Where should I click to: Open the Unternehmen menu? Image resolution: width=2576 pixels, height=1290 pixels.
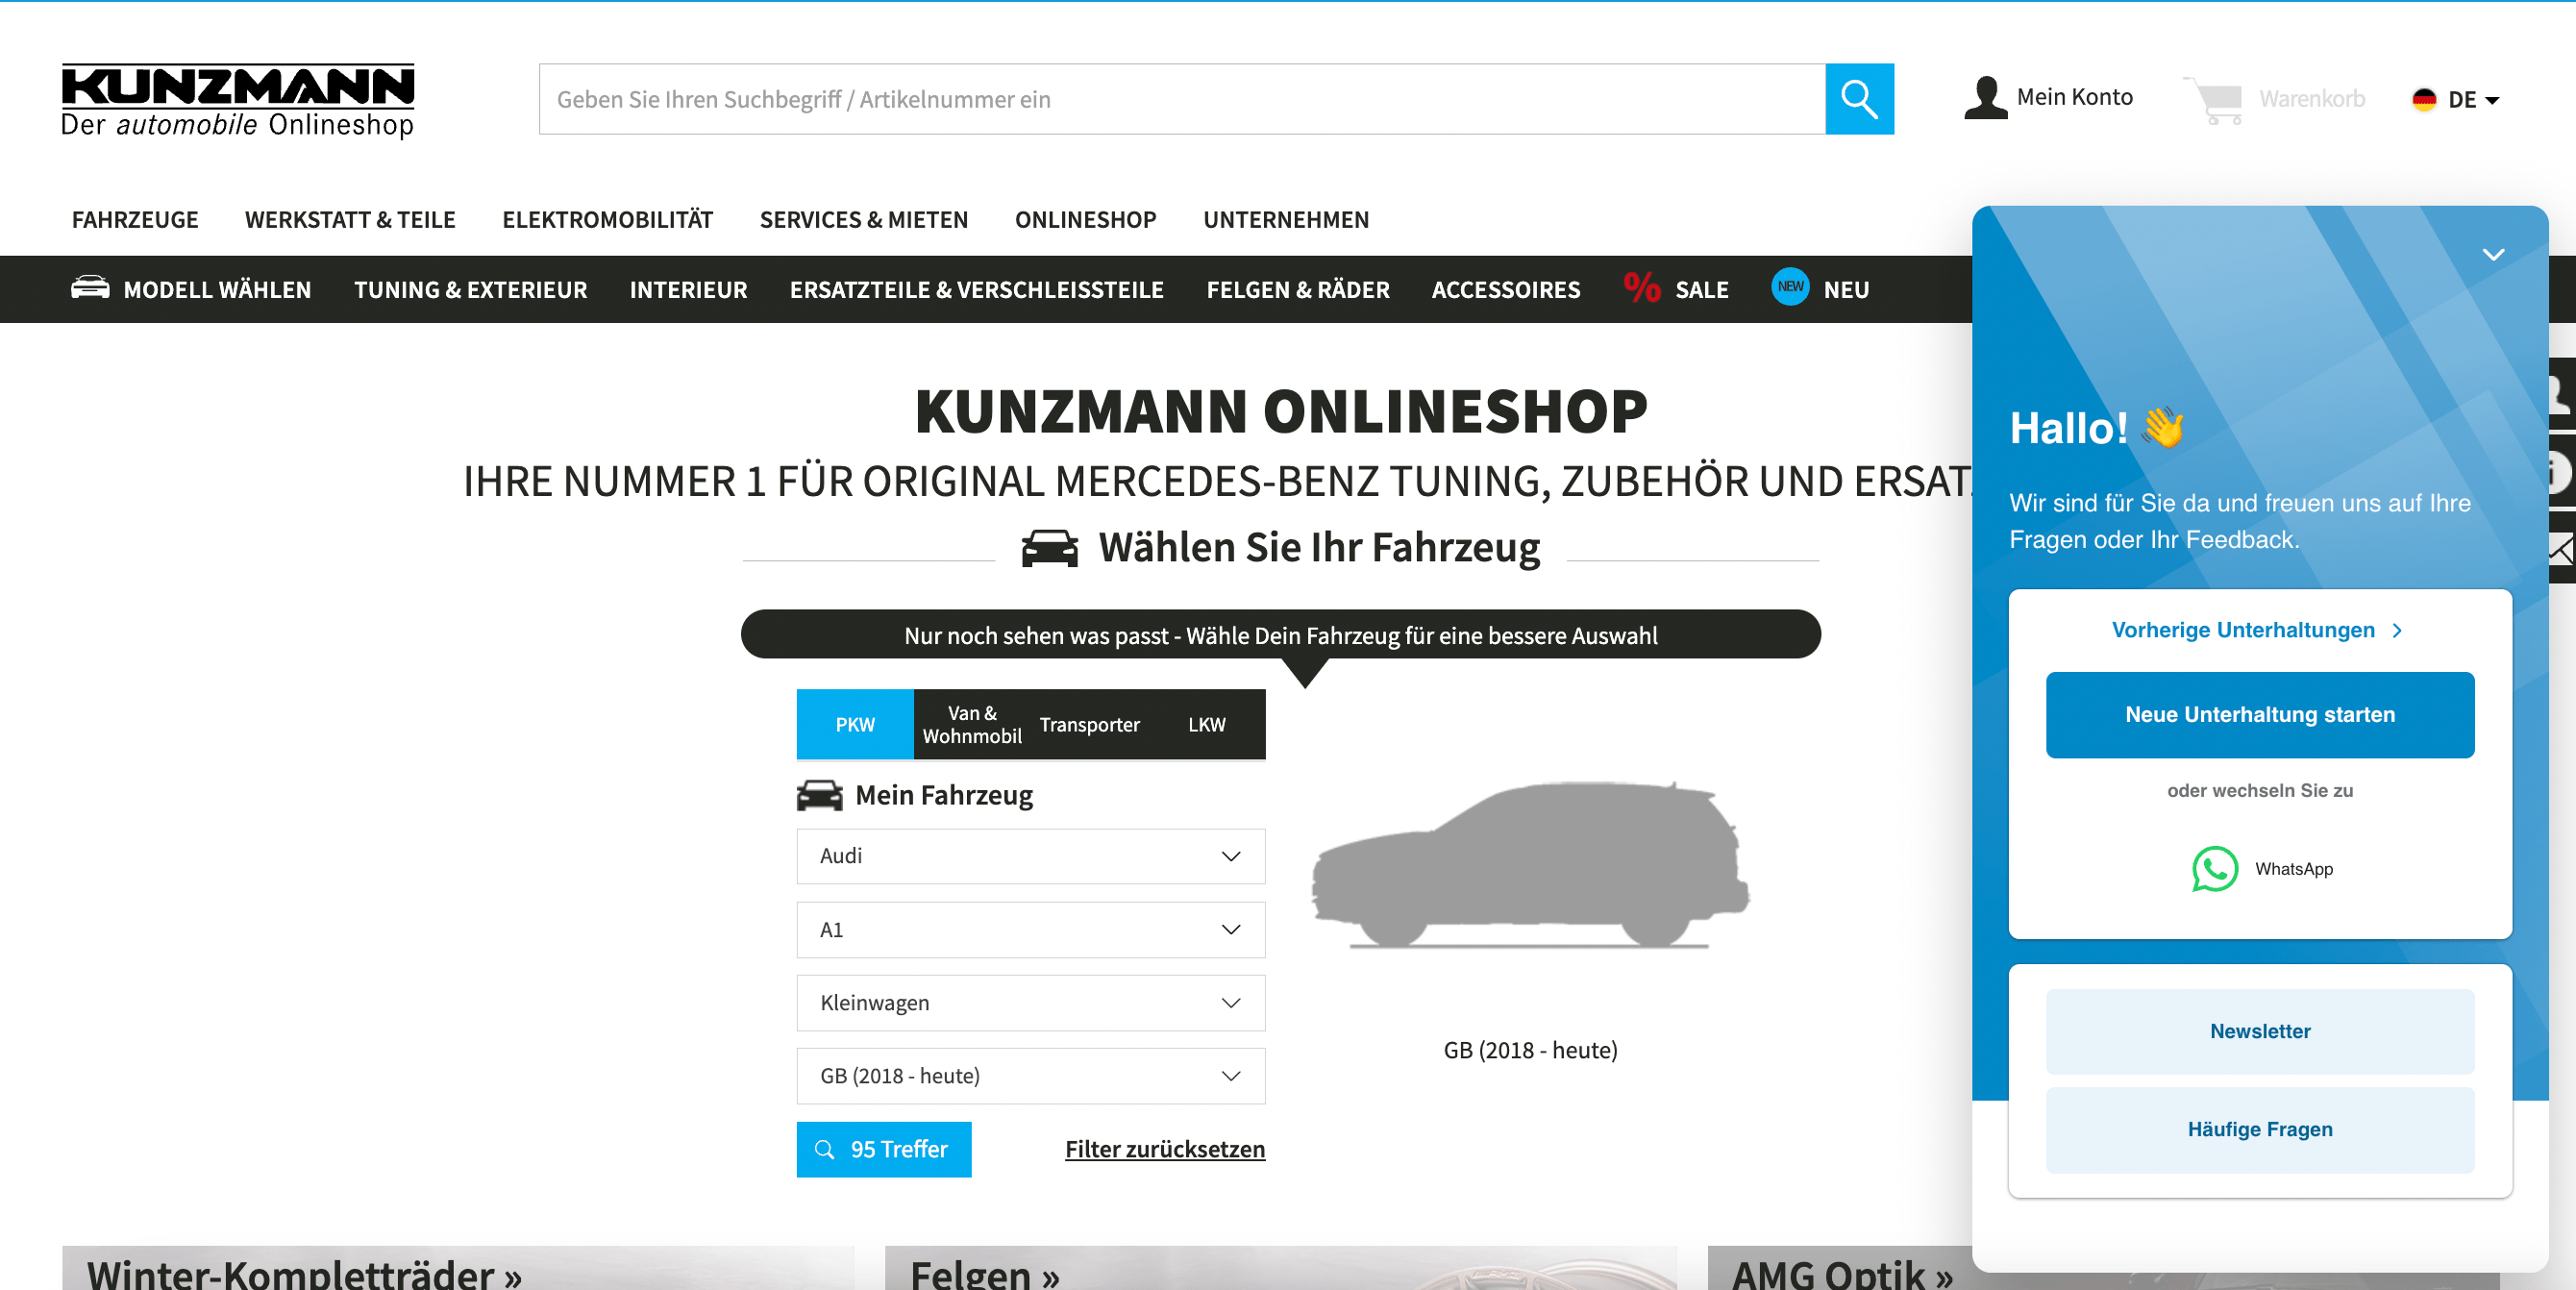tap(1286, 219)
